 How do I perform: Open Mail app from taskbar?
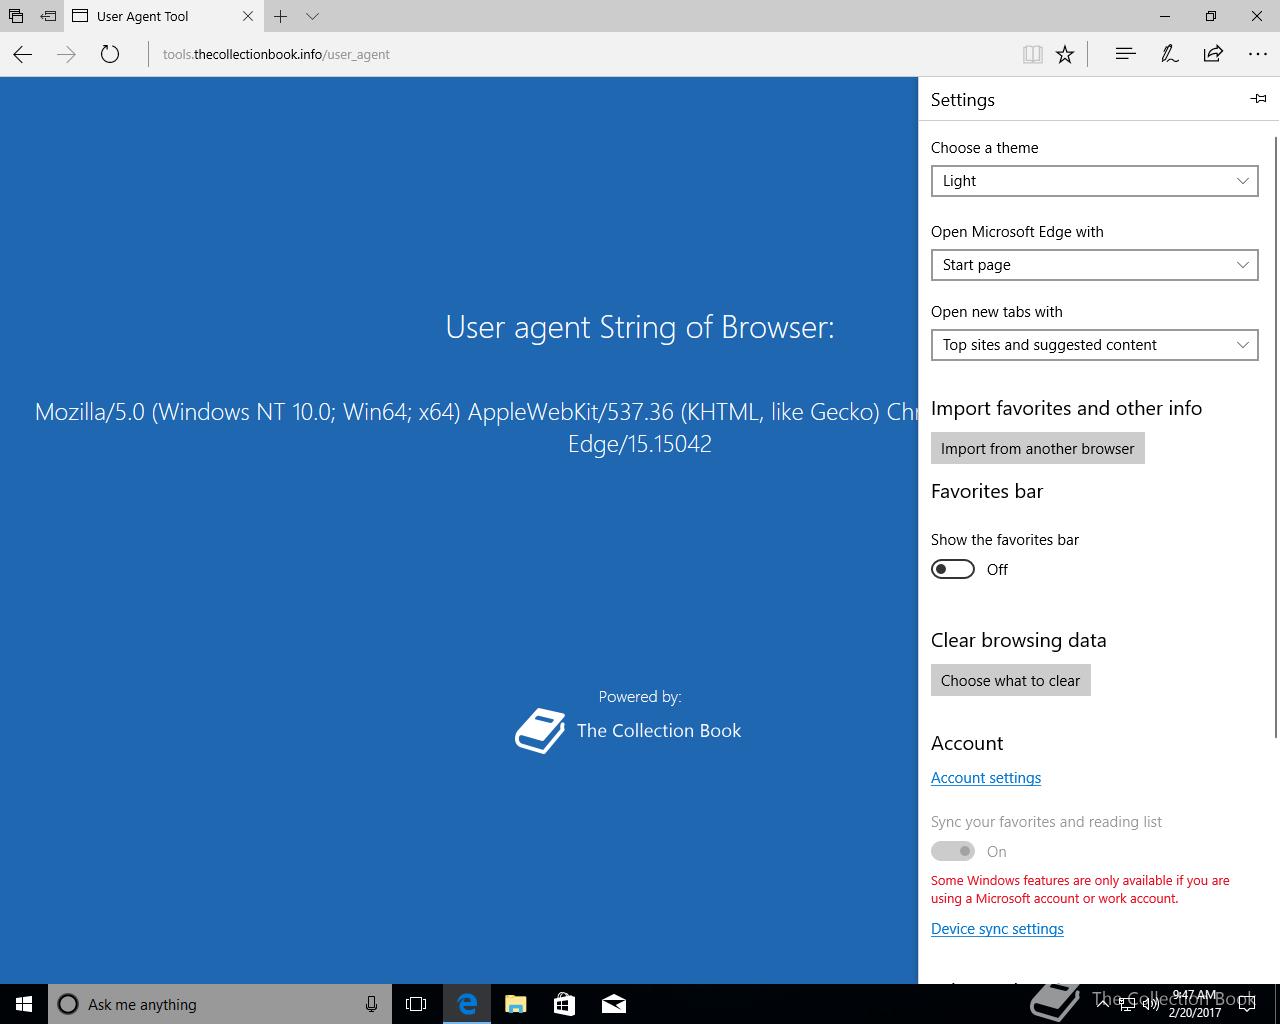pyautogui.click(x=613, y=1004)
